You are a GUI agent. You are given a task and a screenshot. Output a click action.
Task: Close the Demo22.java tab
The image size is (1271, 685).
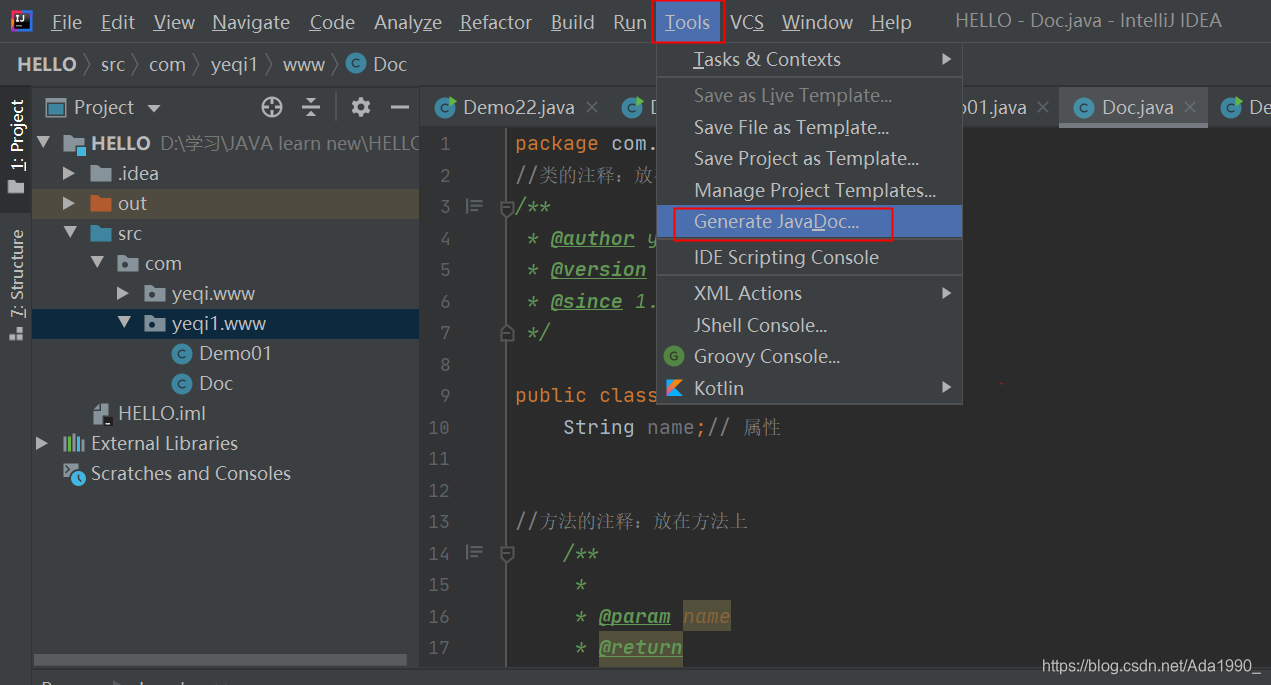[593, 107]
